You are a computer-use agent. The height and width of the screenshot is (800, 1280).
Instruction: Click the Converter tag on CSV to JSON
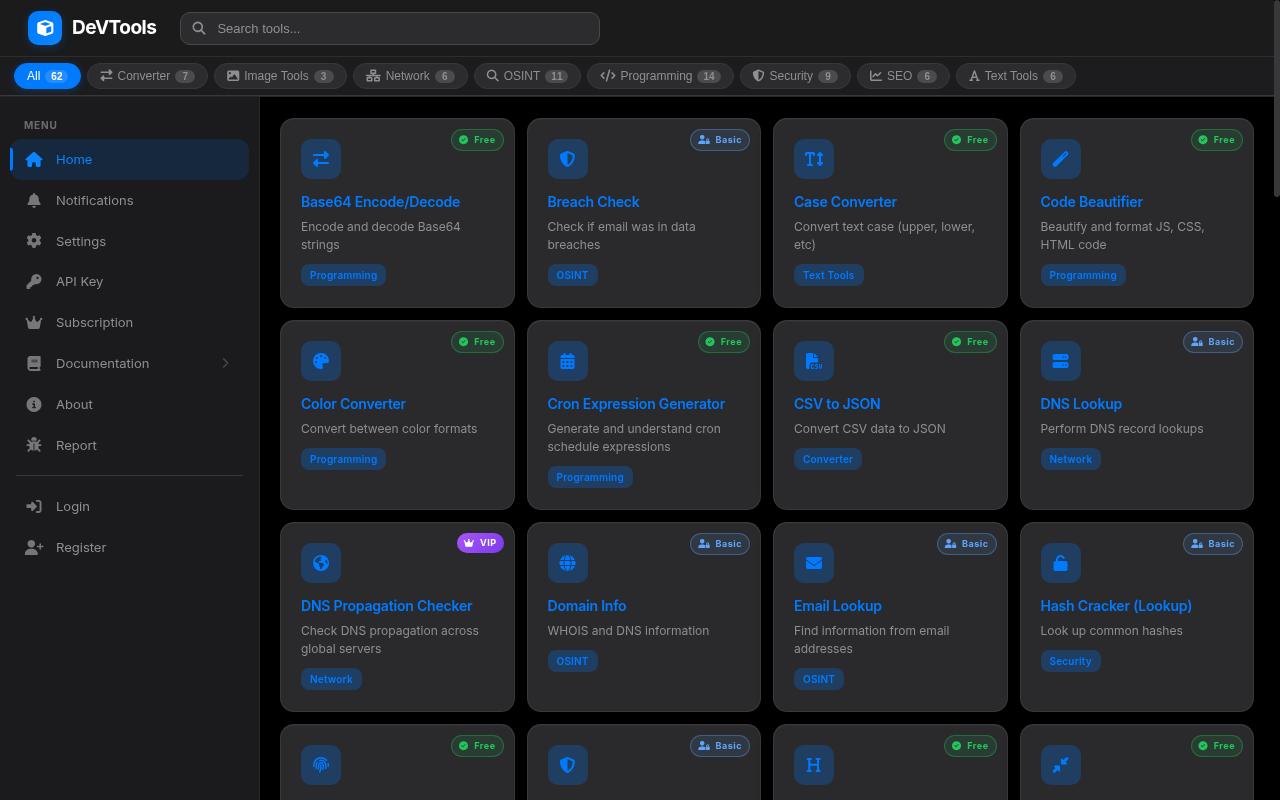pyautogui.click(x=828, y=459)
